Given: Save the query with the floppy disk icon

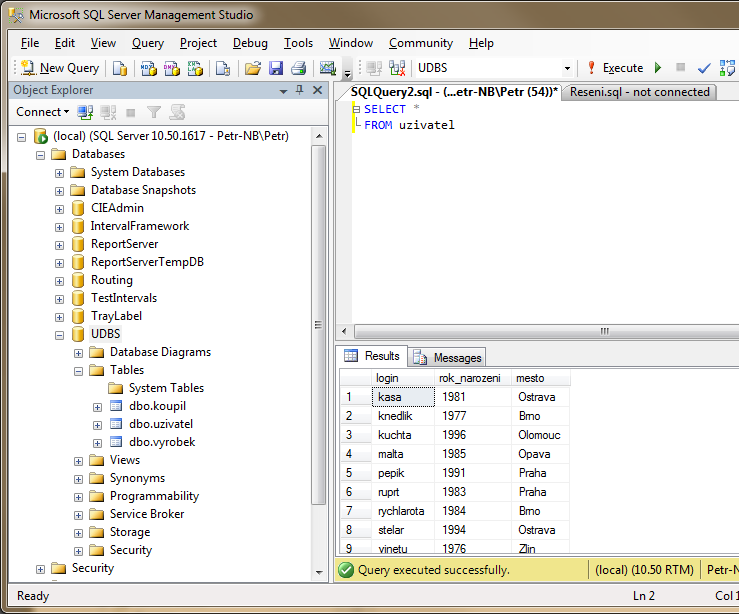Looking at the screenshot, I should pos(276,68).
